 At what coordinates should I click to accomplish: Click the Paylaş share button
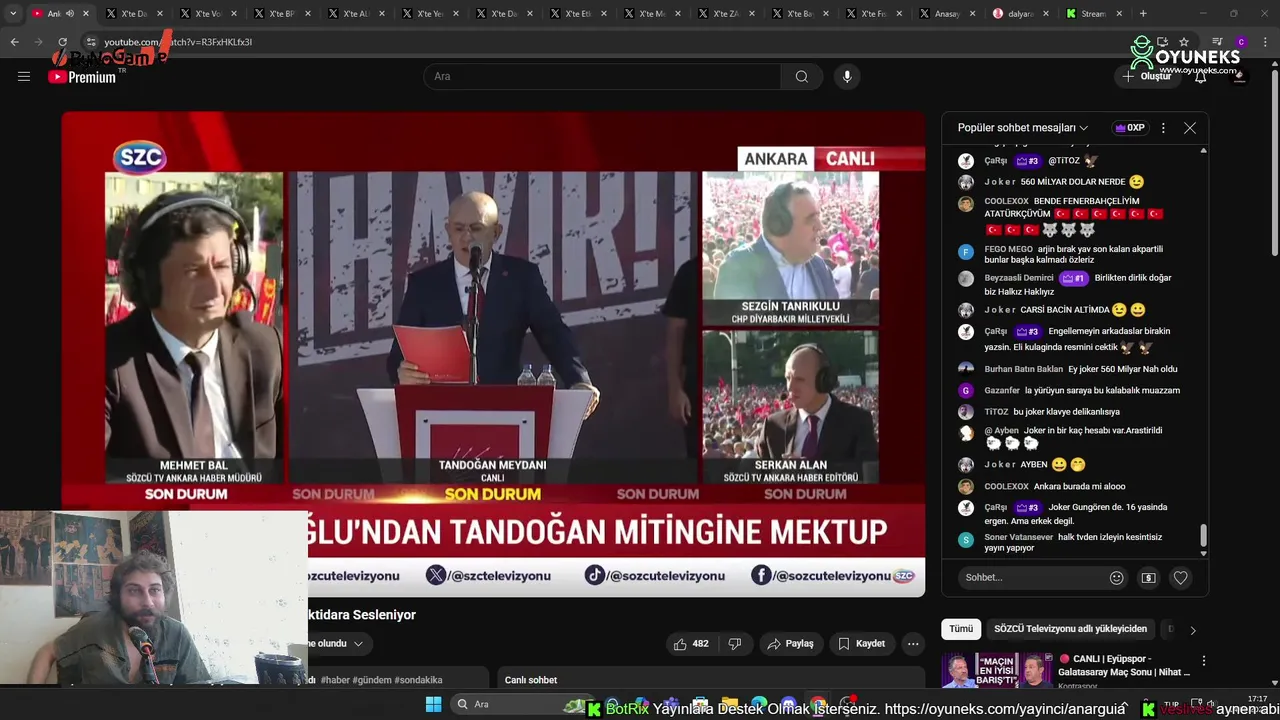790,644
